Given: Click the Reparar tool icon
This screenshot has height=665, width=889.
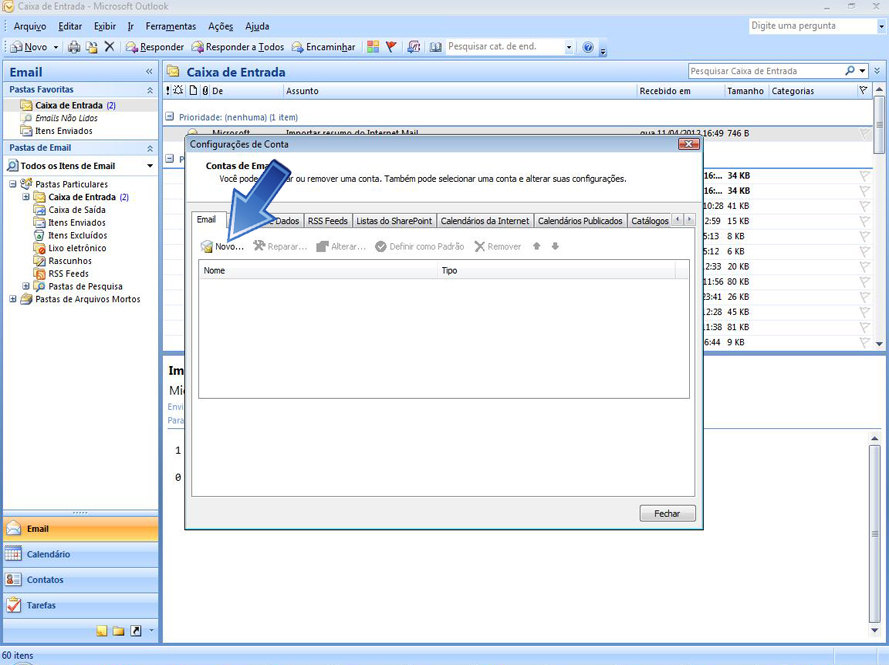Looking at the screenshot, I should click(x=259, y=246).
